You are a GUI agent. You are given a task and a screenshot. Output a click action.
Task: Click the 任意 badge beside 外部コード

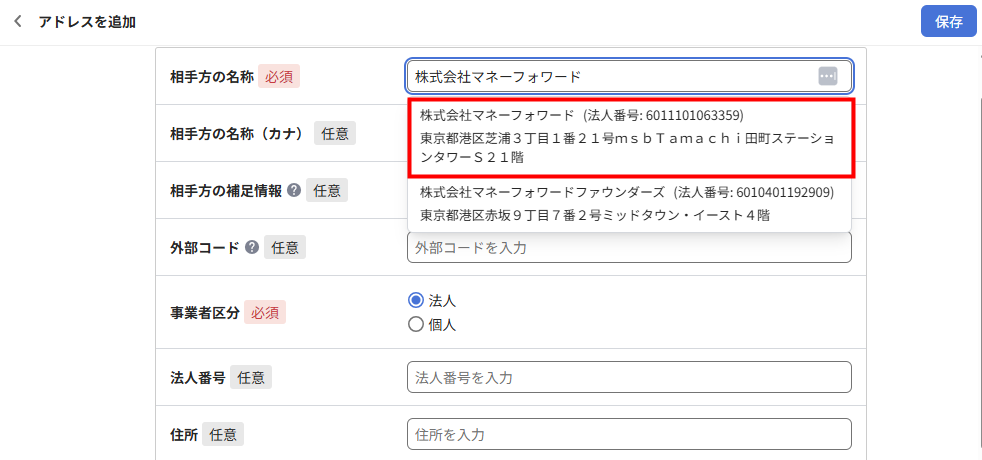285,247
